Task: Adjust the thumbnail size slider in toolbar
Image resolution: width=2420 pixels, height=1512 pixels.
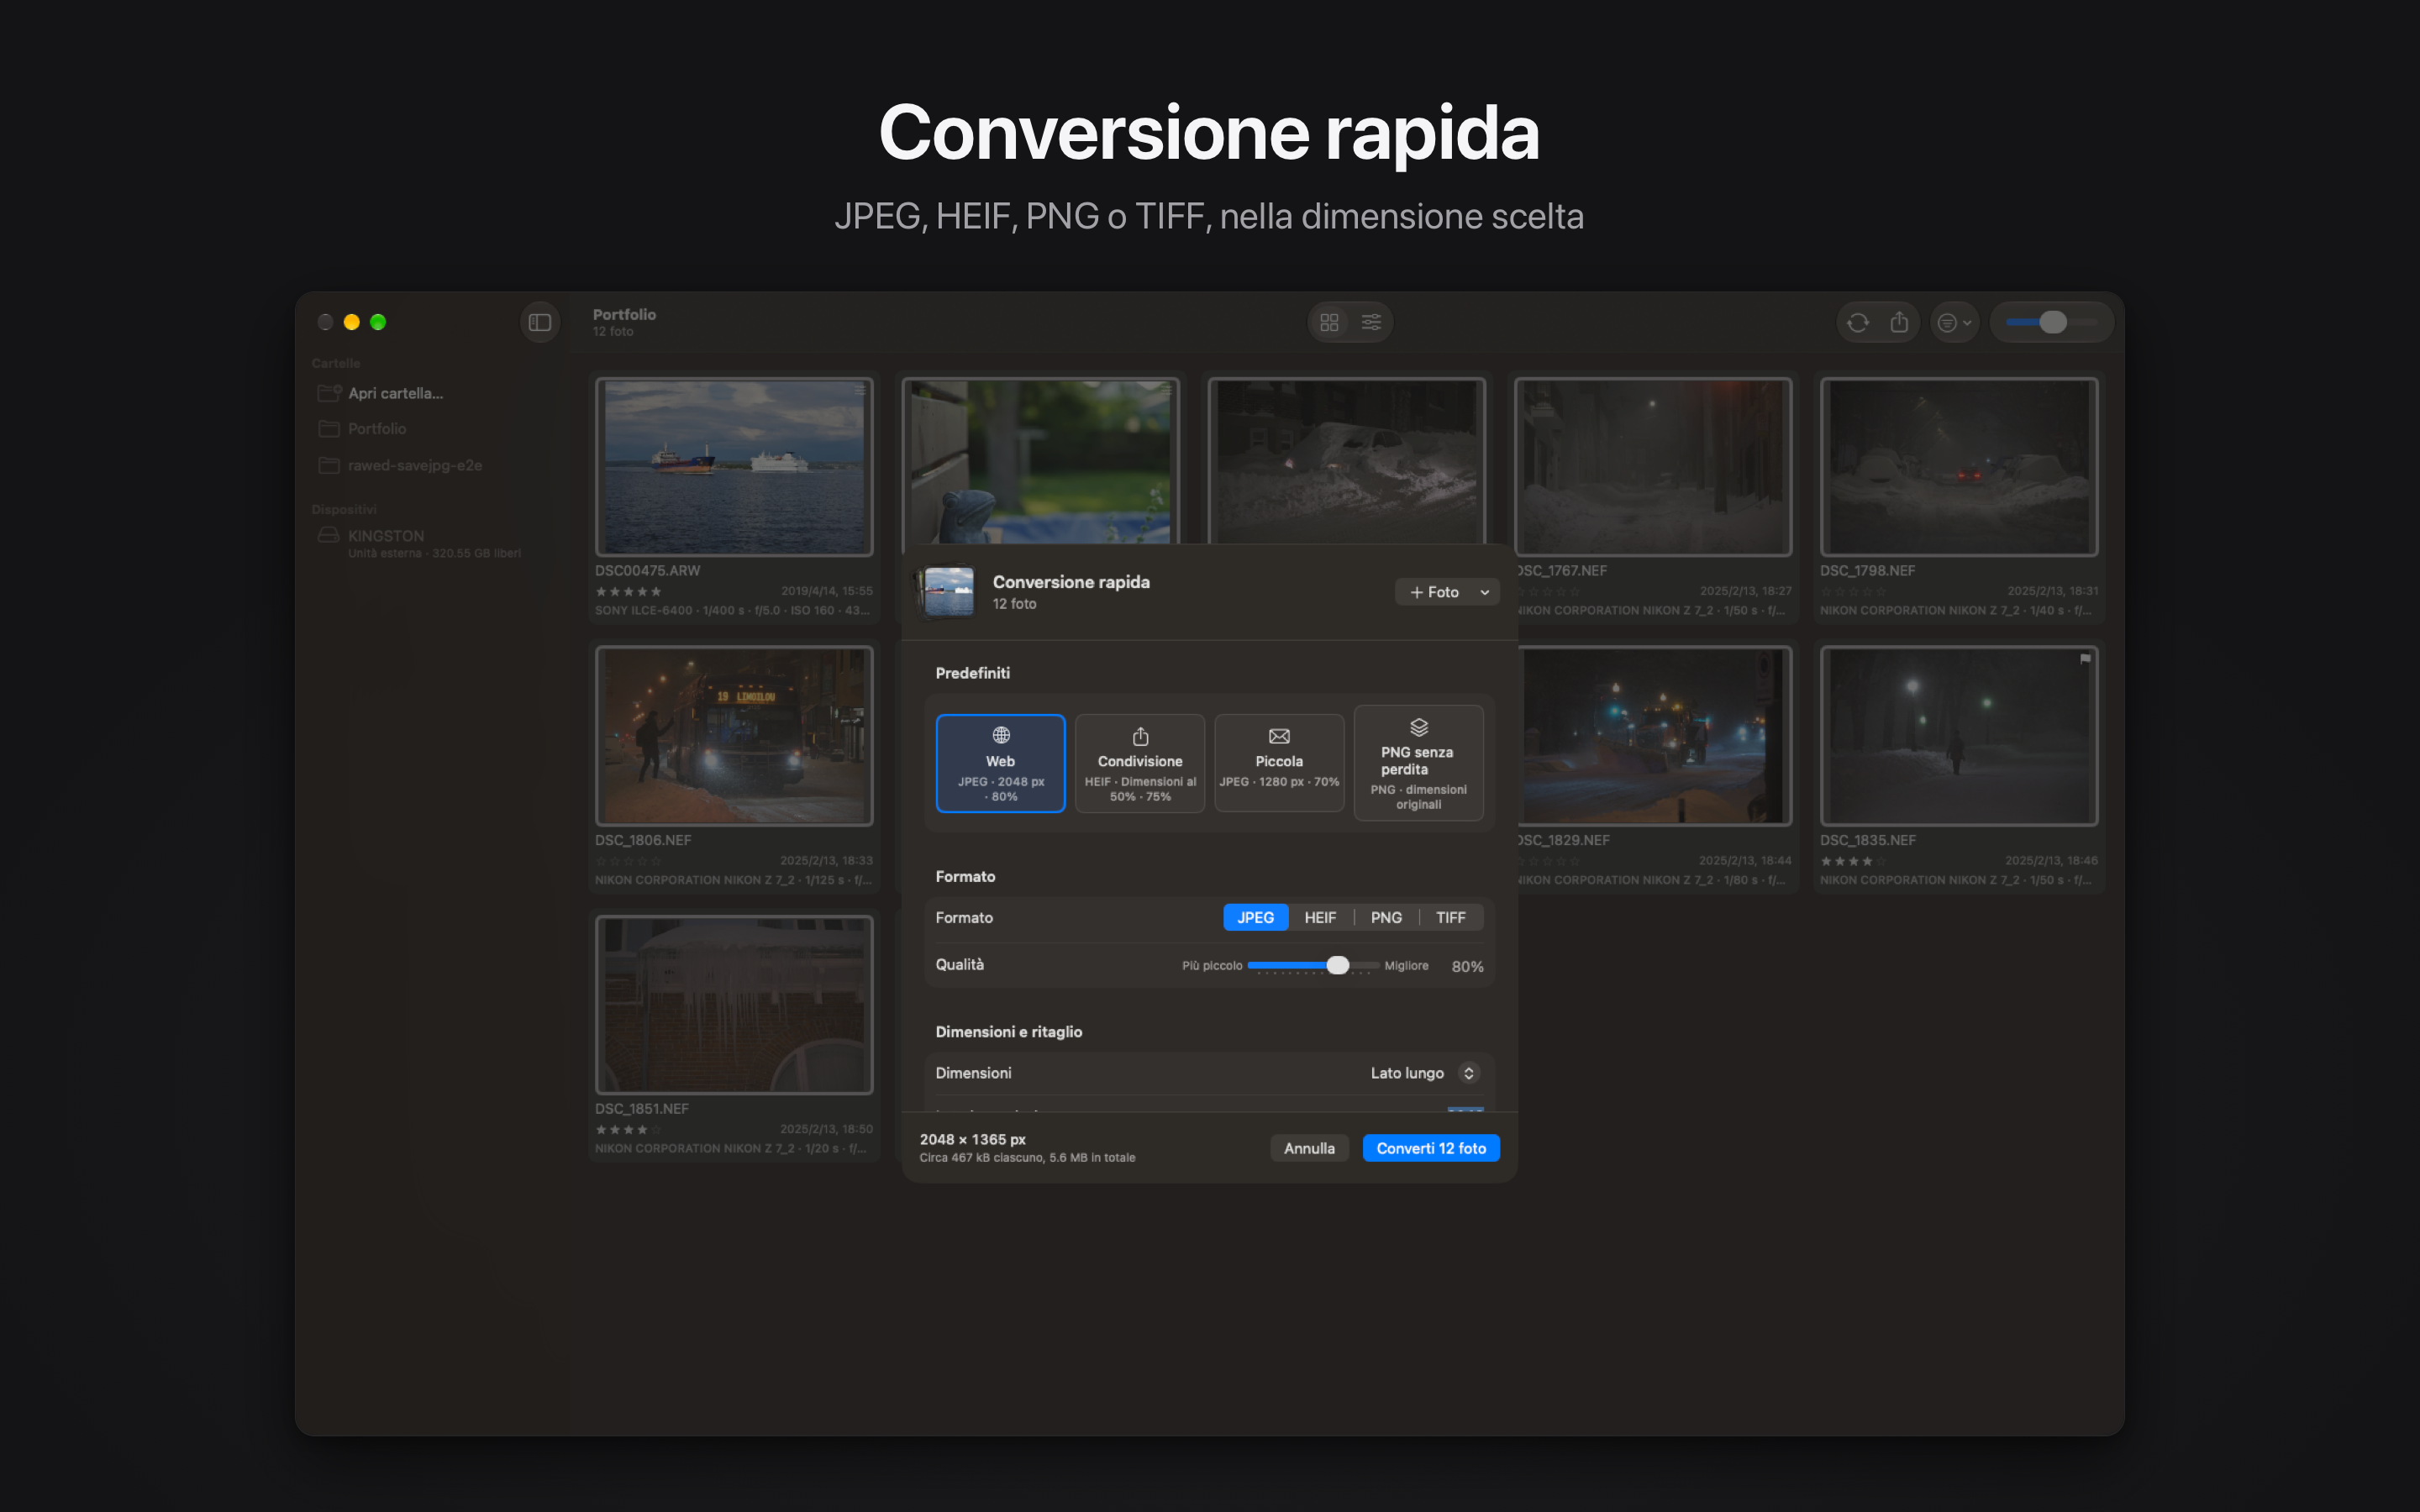Action: (2051, 322)
